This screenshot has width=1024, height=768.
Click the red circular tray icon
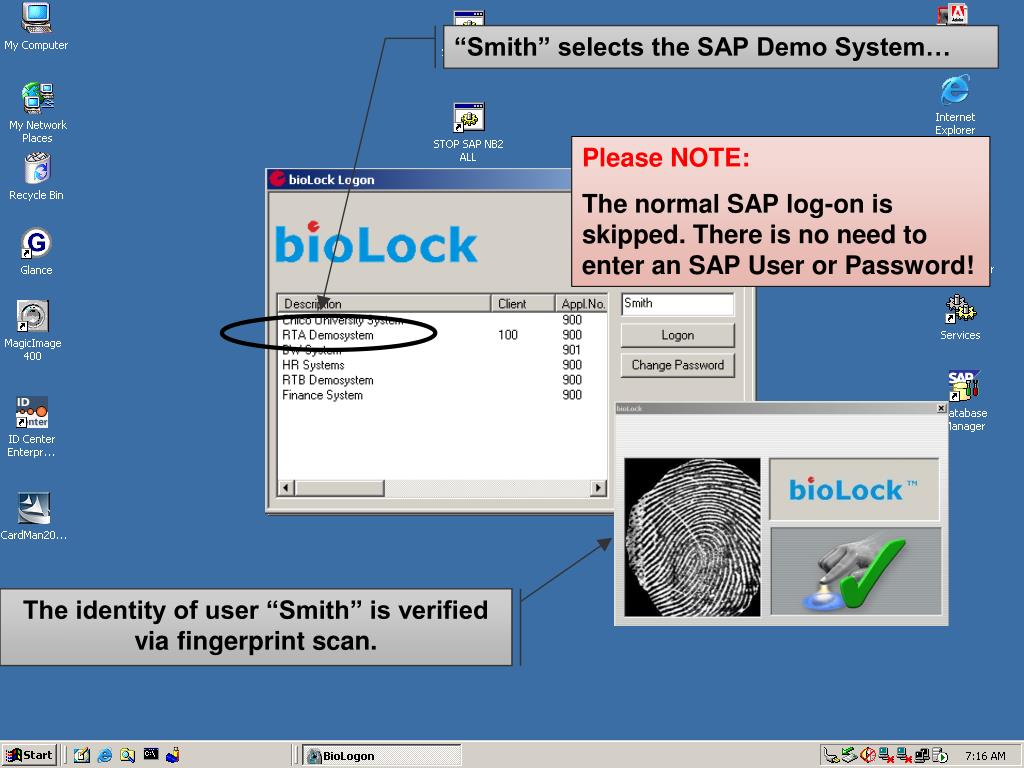[x=868, y=755]
